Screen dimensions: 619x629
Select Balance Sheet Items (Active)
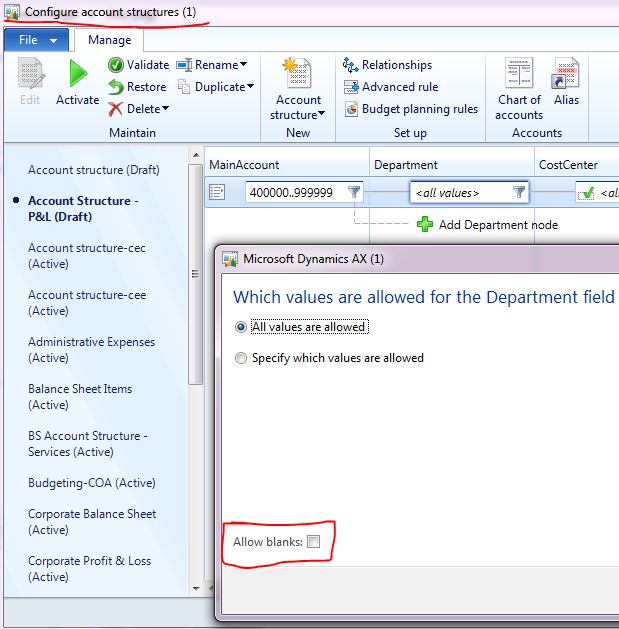point(80,397)
